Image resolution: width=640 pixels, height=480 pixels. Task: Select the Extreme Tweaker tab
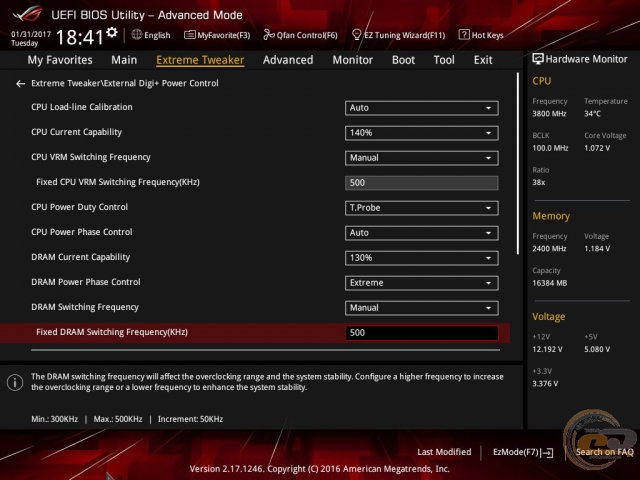pos(200,60)
